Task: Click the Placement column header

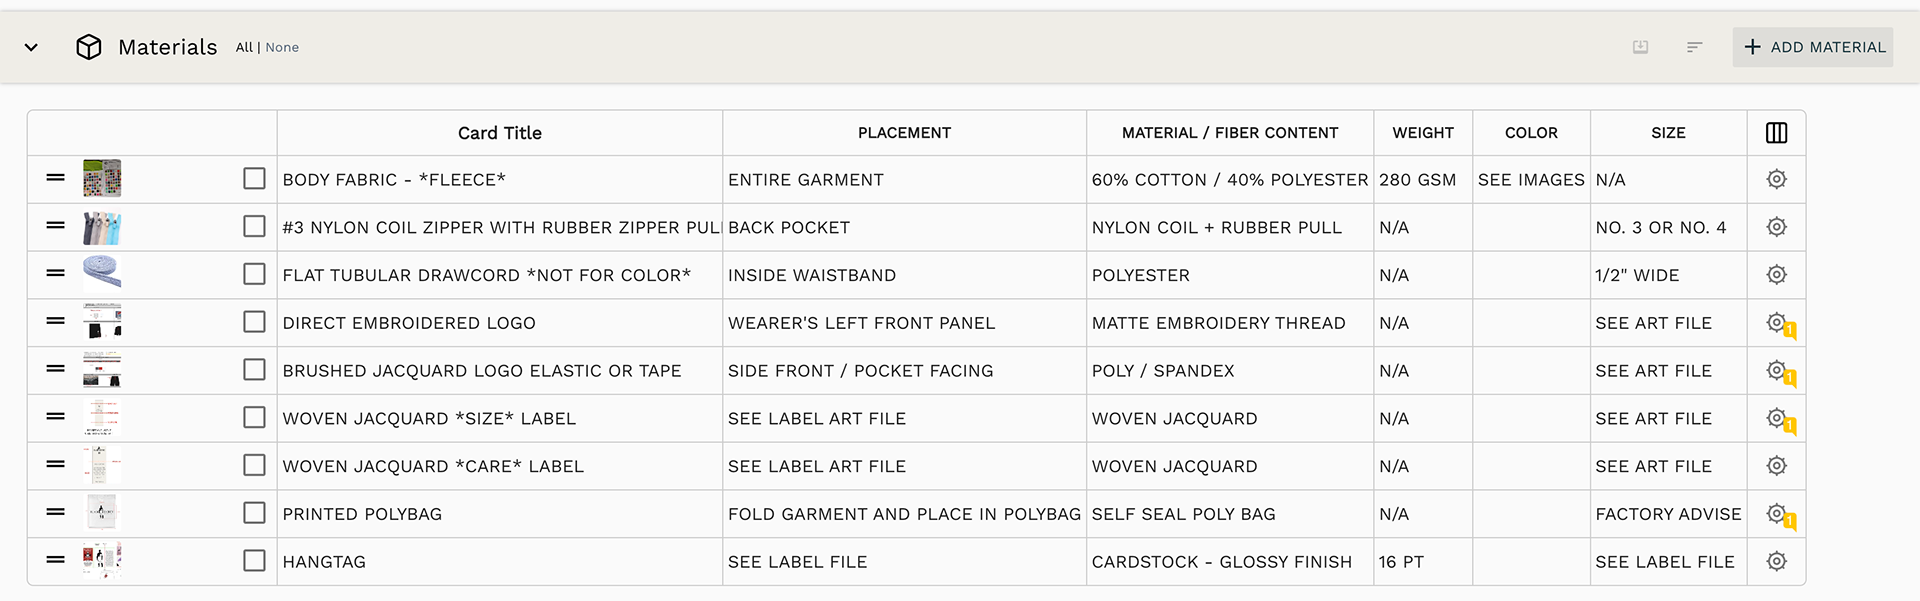Action: (904, 133)
